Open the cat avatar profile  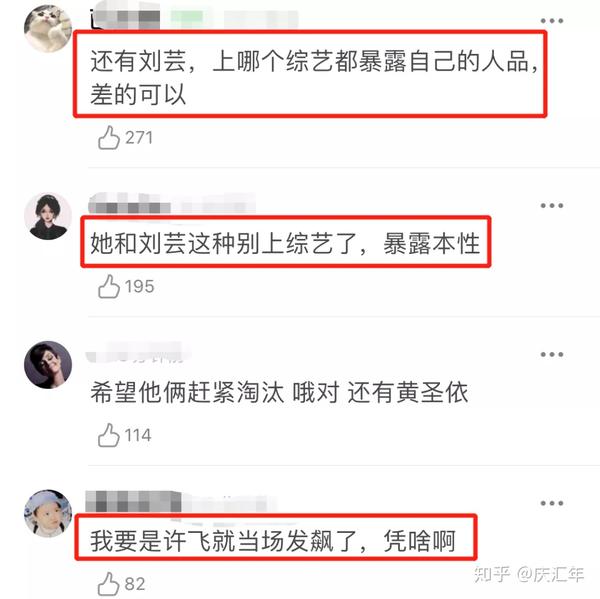[x=48, y=28]
